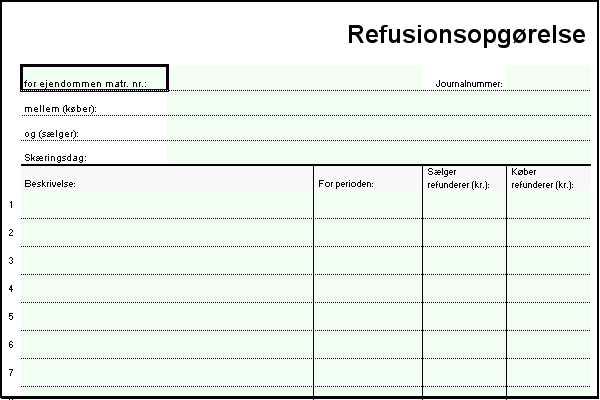Click the Sælger refunderer cell in row 3

[464, 261]
